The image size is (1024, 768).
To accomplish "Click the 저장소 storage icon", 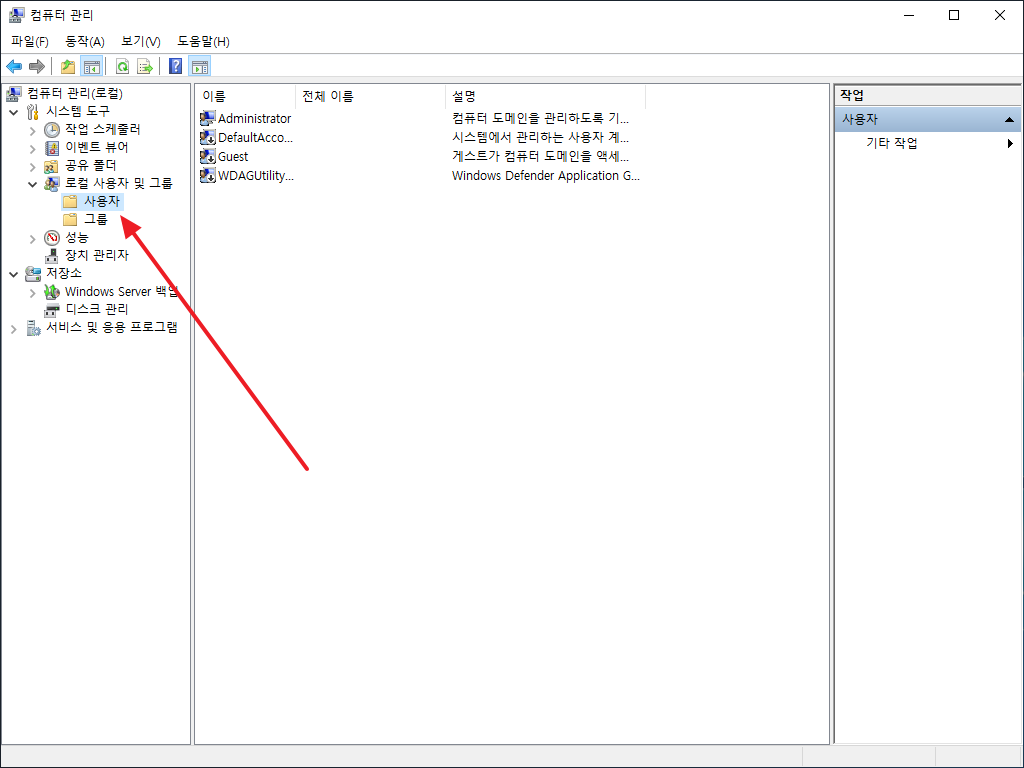I will [33, 273].
